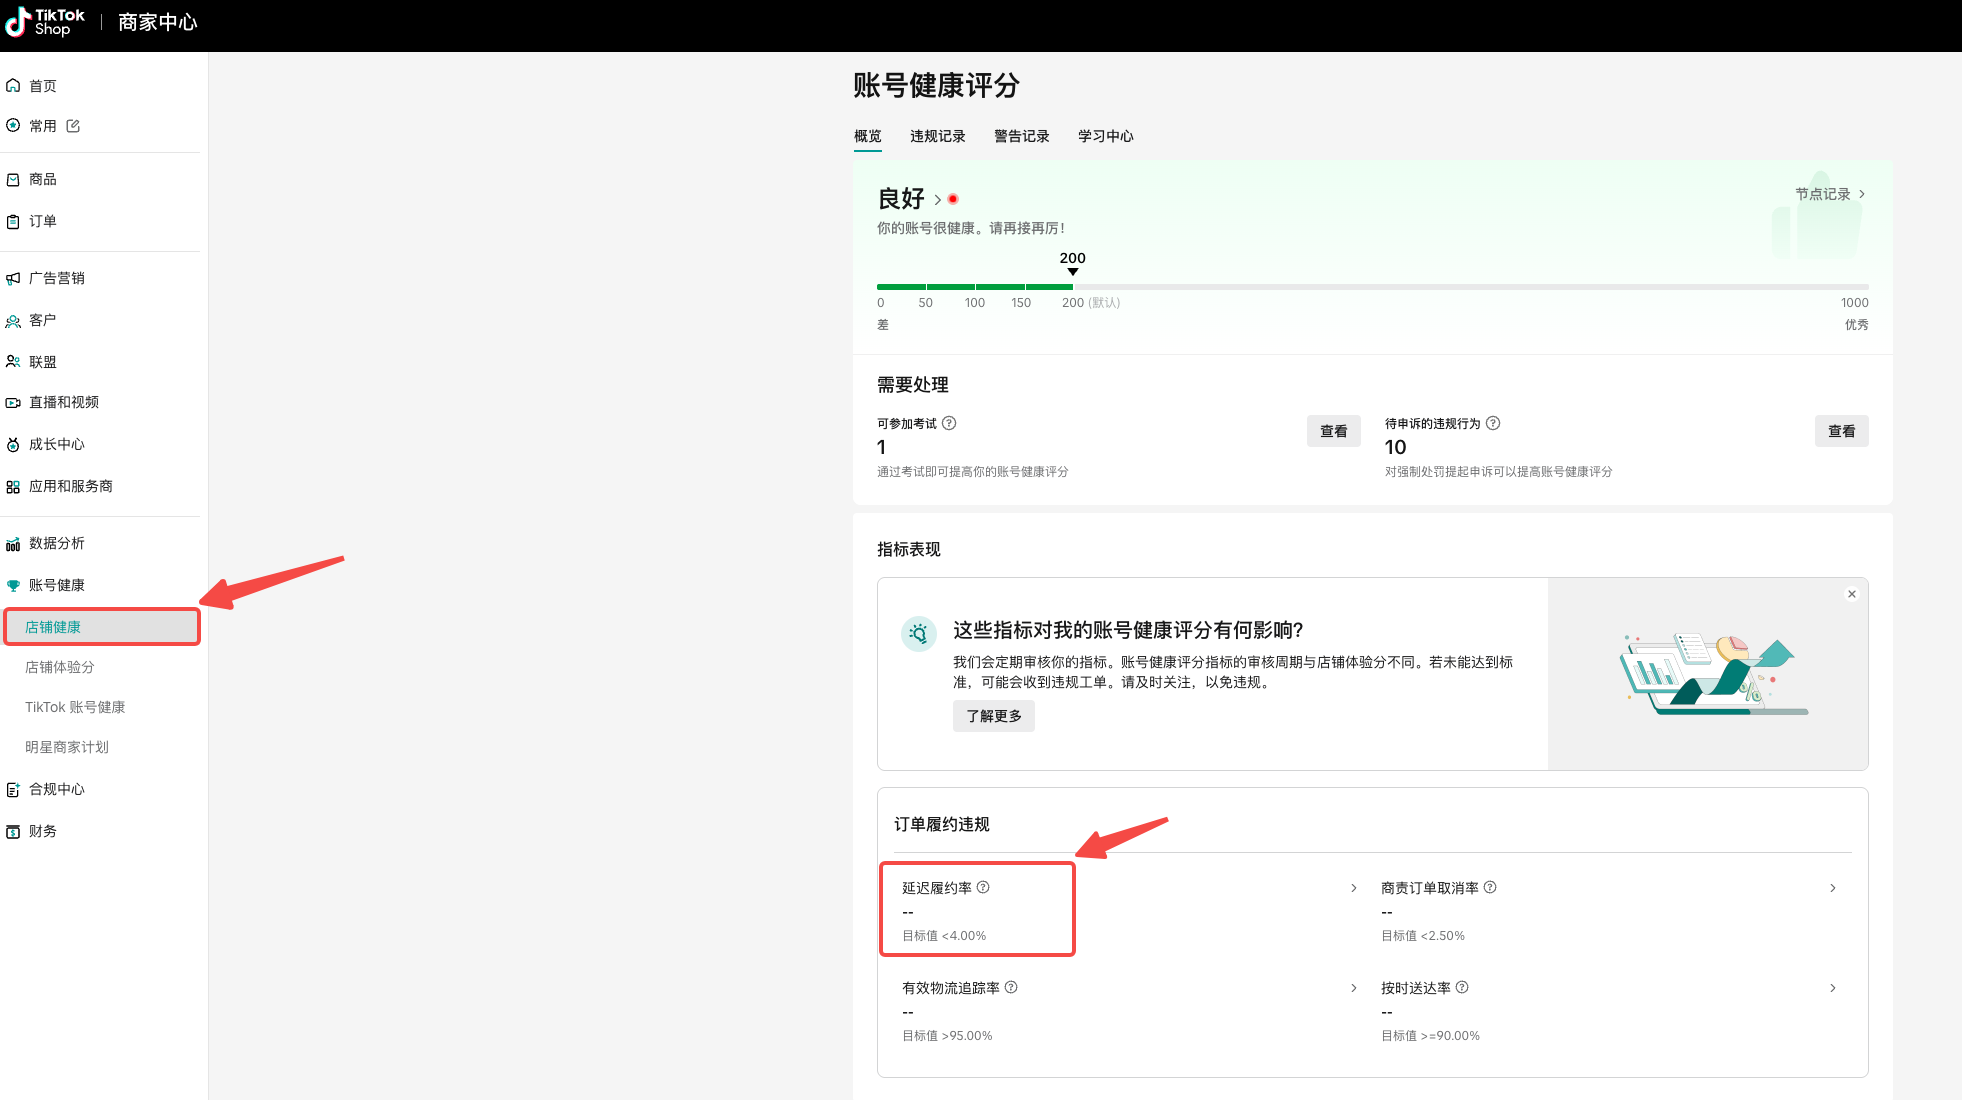Expand the 按时送达率 metric details

coord(1833,988)
